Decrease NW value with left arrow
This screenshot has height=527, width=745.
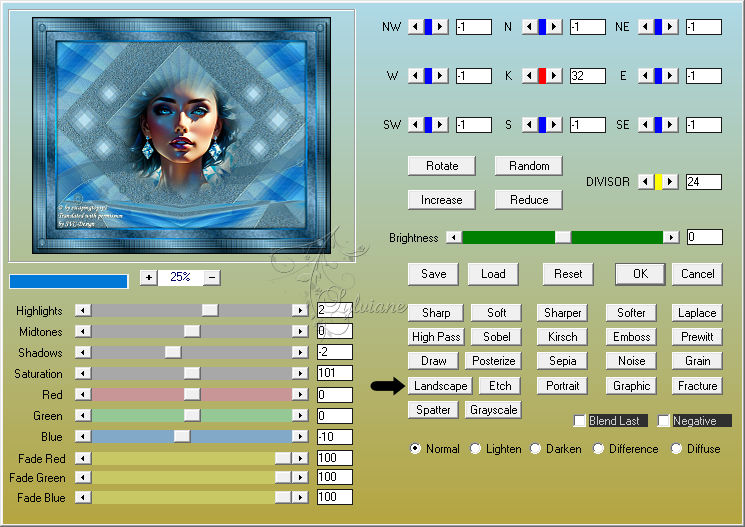[416, 27]
